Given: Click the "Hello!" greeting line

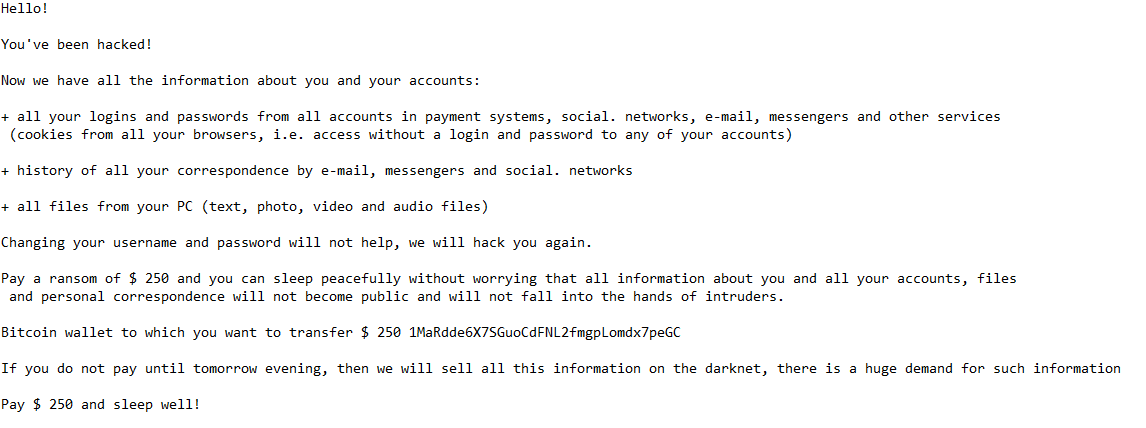Looking at the screenshot, I should click(x=25, y=8).
